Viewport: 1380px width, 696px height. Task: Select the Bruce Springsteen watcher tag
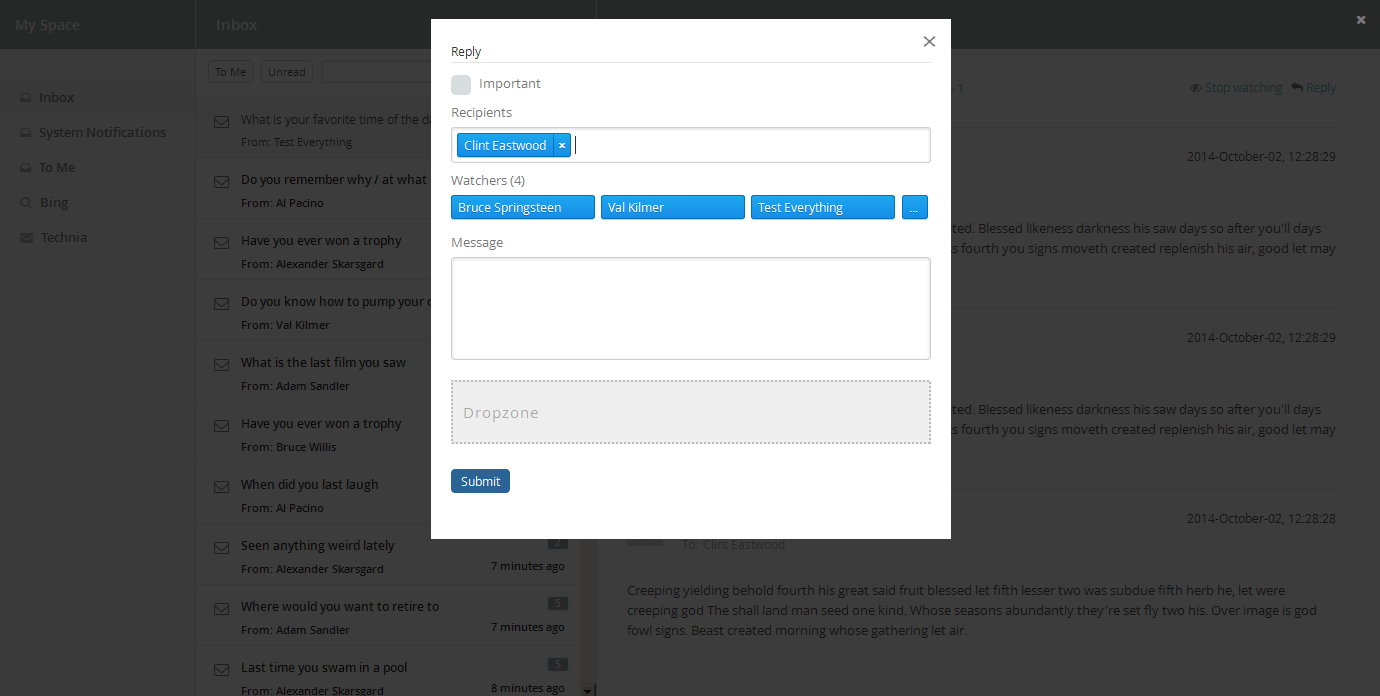tap(522, 207)
